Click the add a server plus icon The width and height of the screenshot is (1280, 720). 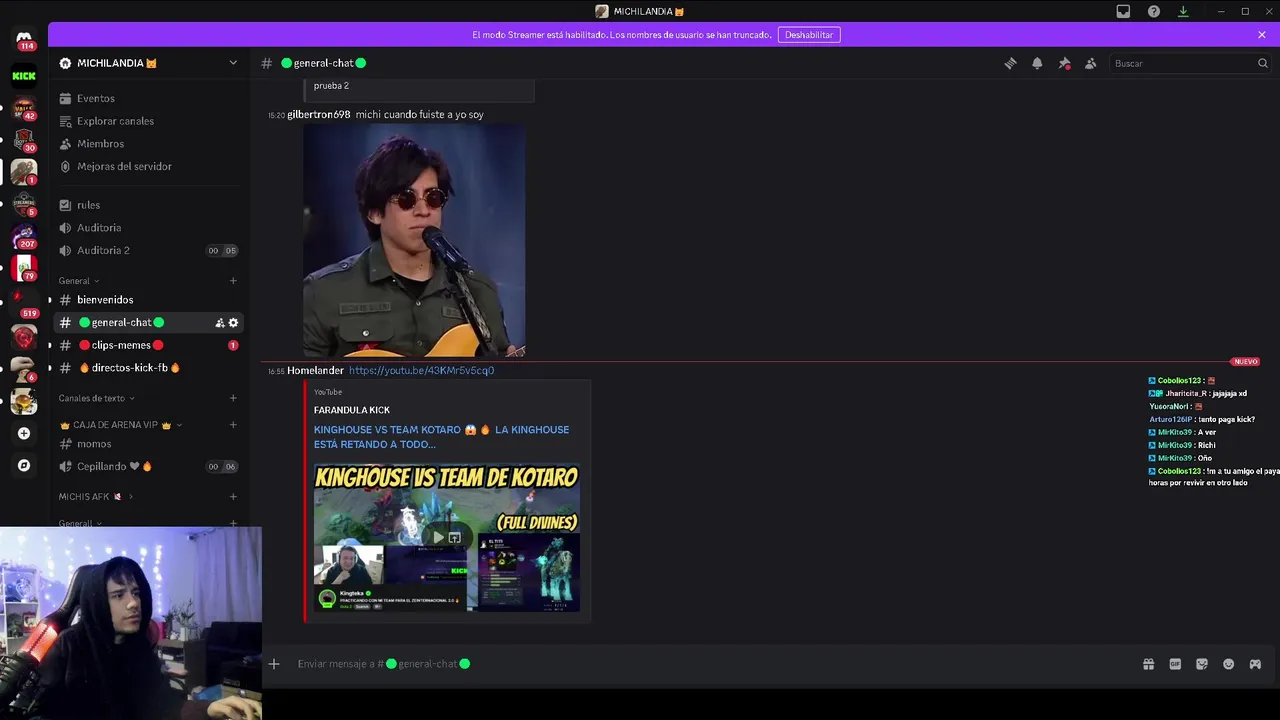(x=24, y=433)
